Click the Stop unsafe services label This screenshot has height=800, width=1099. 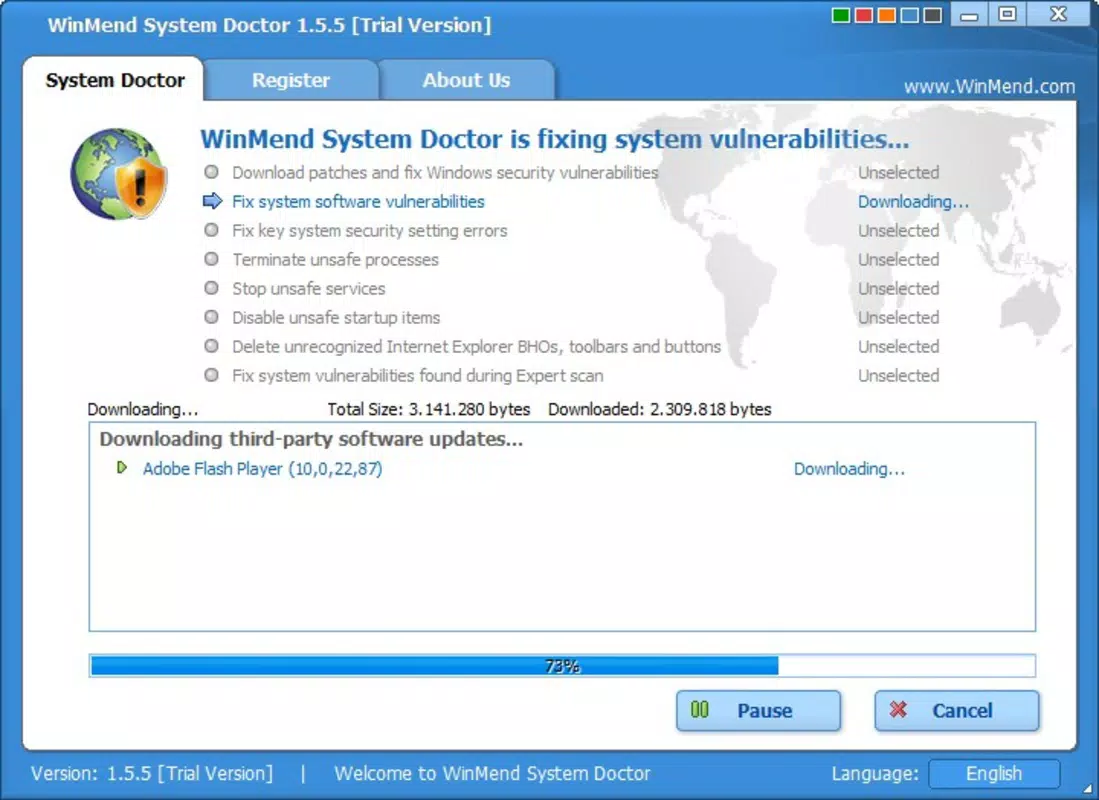tap(308, 288)
